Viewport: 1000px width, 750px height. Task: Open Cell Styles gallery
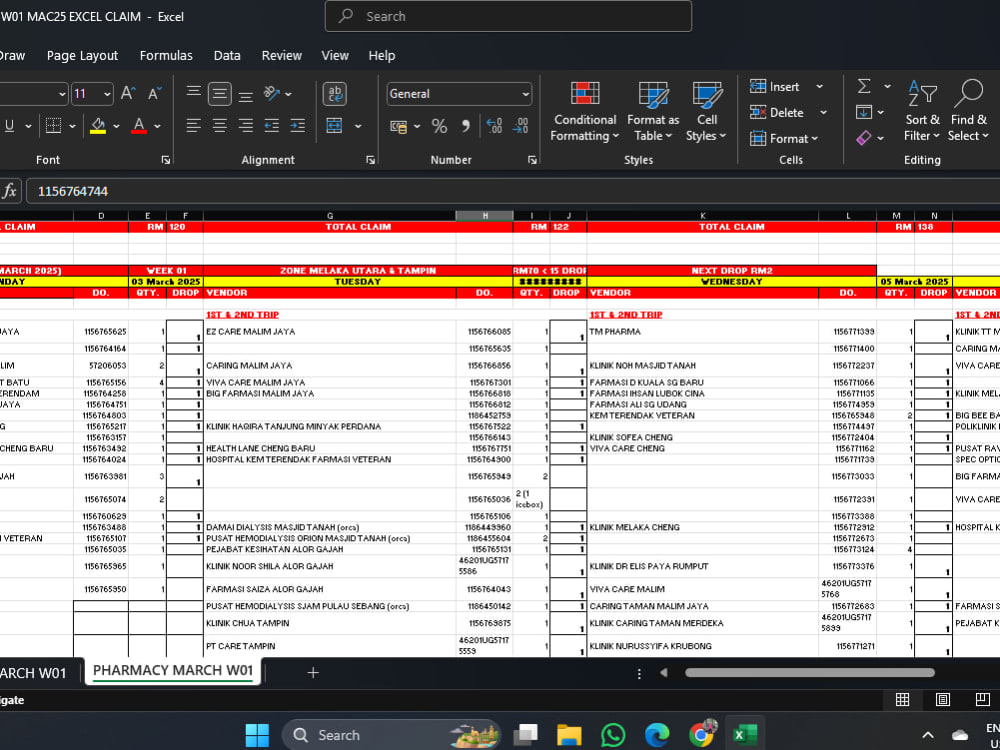(707, 112)
